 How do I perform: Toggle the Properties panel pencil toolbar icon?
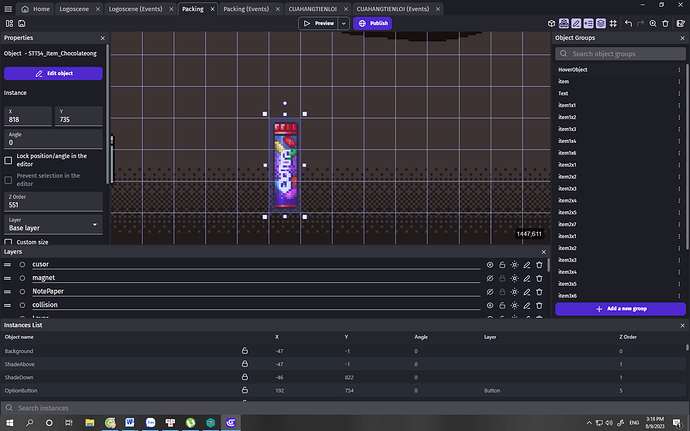pos(576,23)
